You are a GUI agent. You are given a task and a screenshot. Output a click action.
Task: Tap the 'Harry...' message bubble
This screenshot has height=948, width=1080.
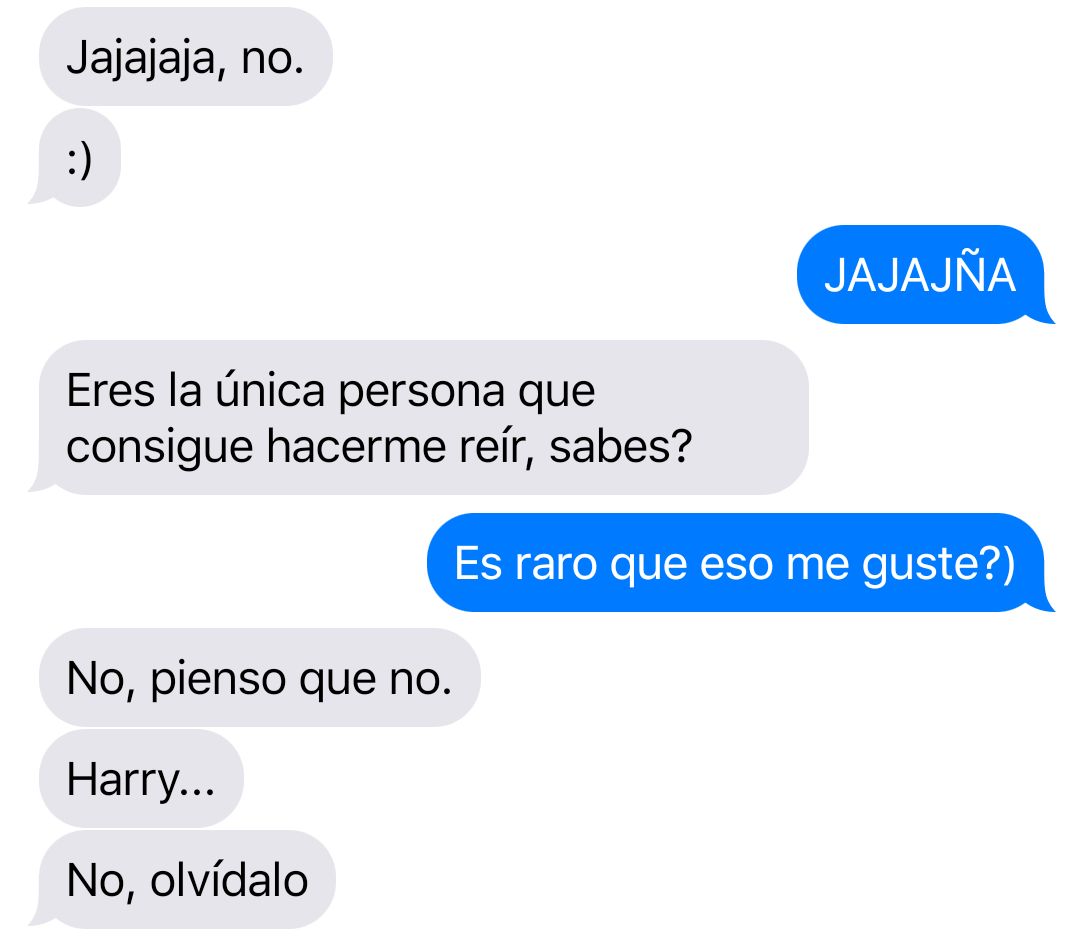point(141,779)
